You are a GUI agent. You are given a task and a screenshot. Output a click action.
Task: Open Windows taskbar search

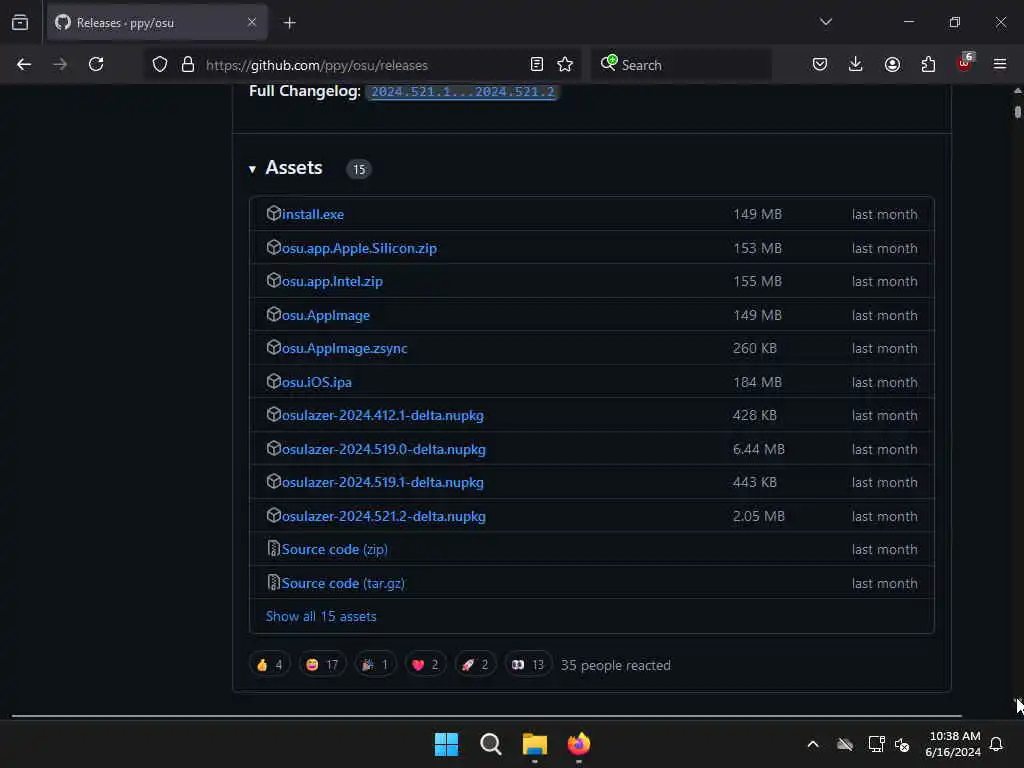point(490,744)
